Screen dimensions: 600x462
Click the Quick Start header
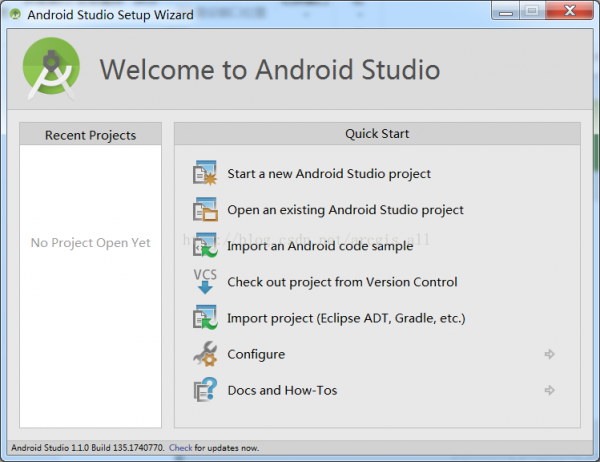tap(377, 134)
